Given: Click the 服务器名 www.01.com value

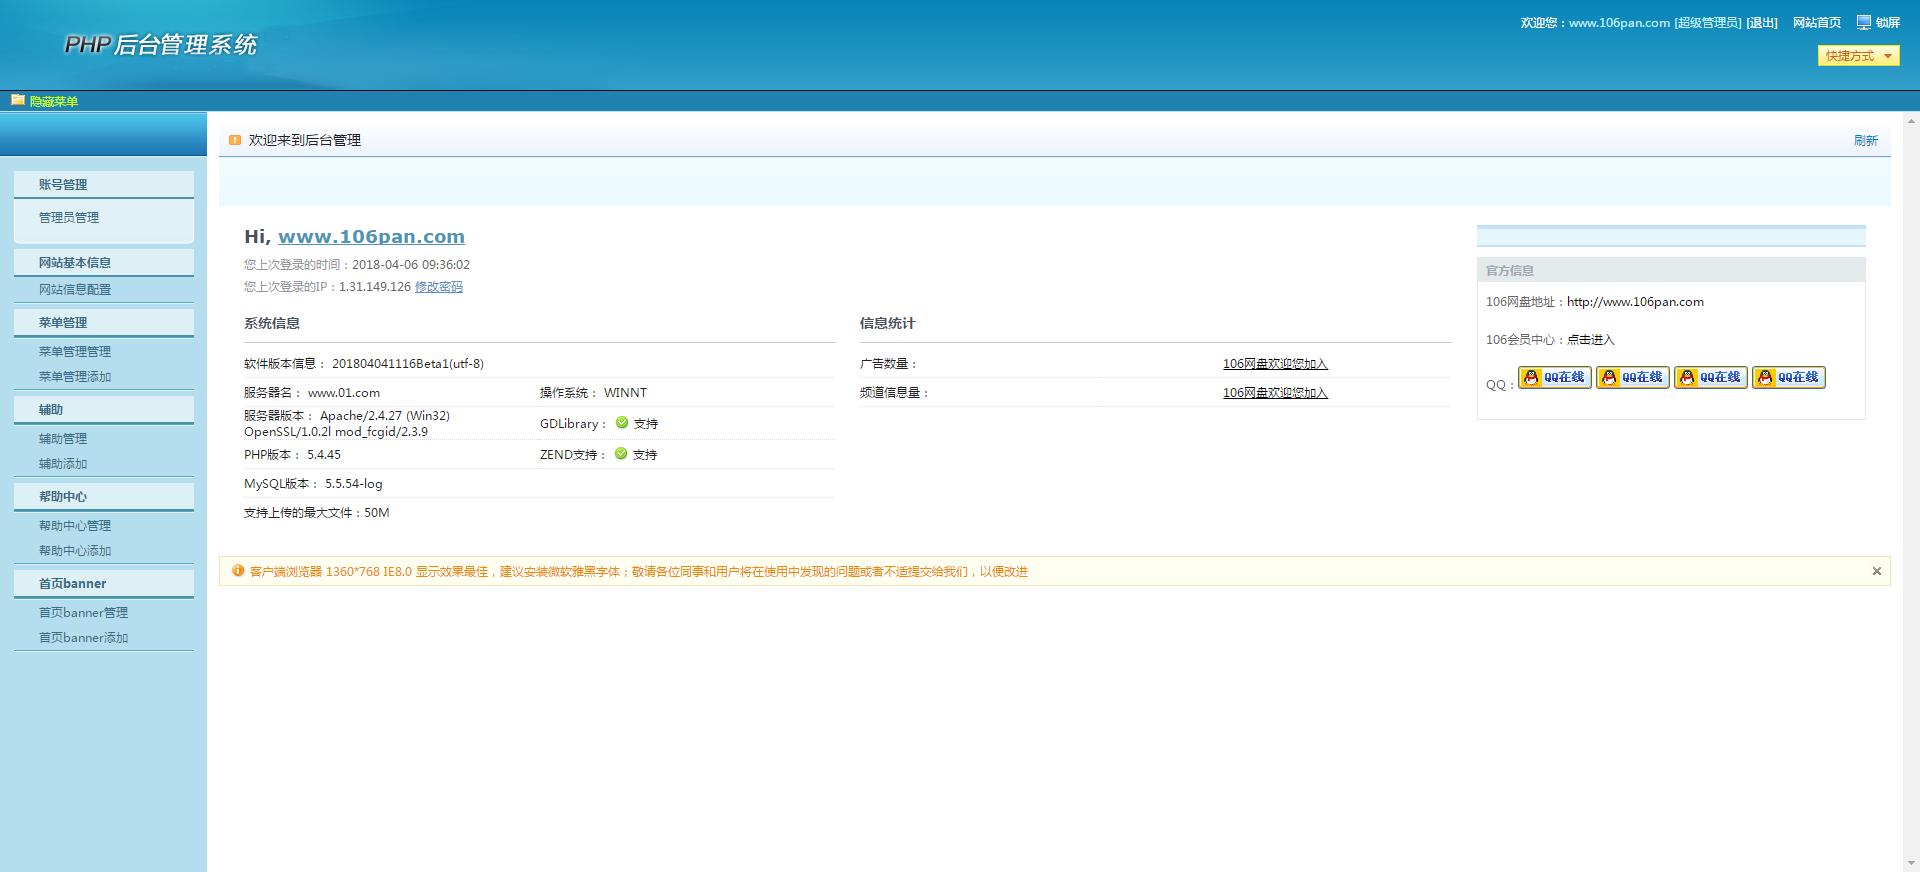Looking at the screenshot, I should tap(344, 392).
